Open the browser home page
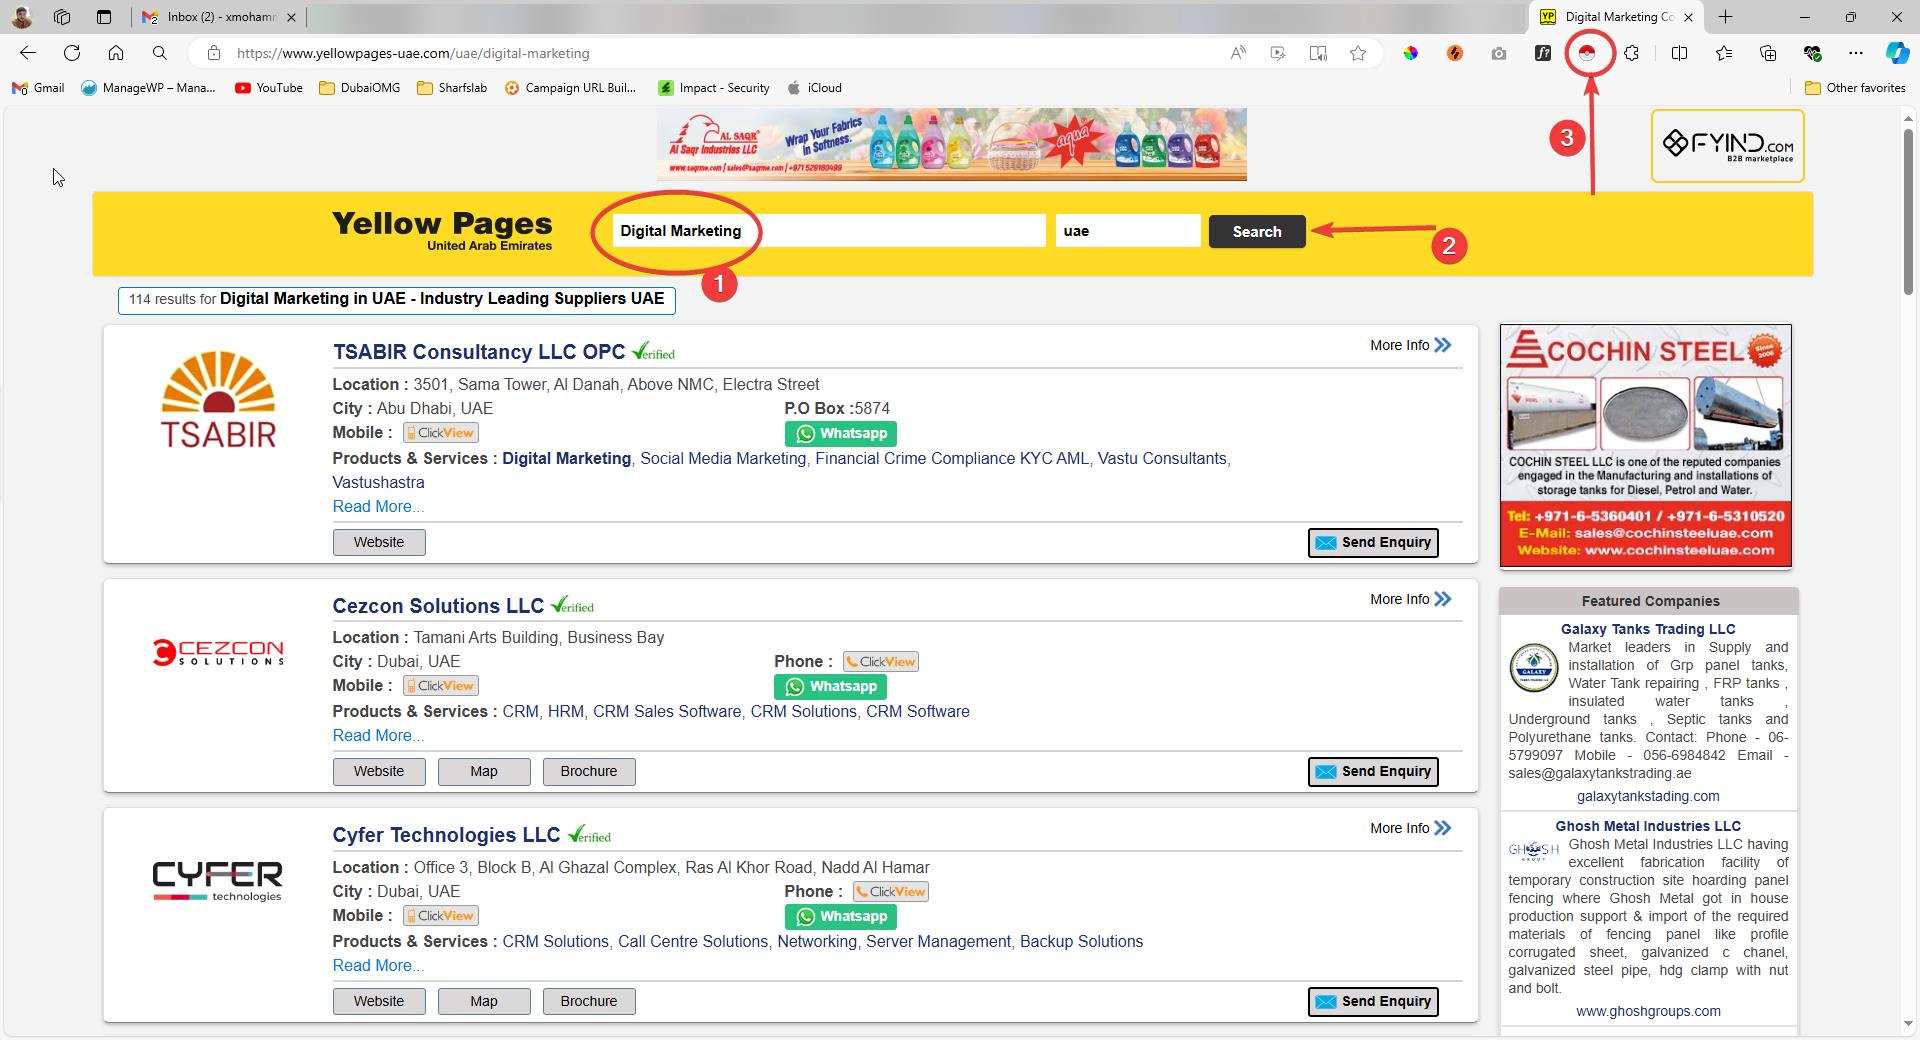This screenshot has width=1920, height=1040. [116, 53]
